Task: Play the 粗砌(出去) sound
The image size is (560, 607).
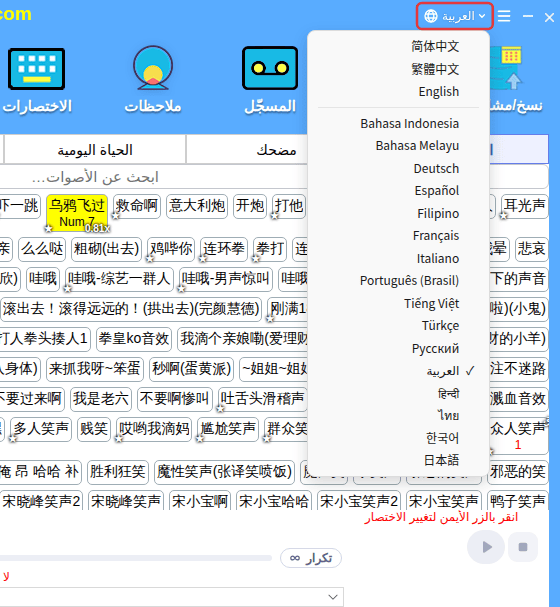Action: [x=106, y=249]
